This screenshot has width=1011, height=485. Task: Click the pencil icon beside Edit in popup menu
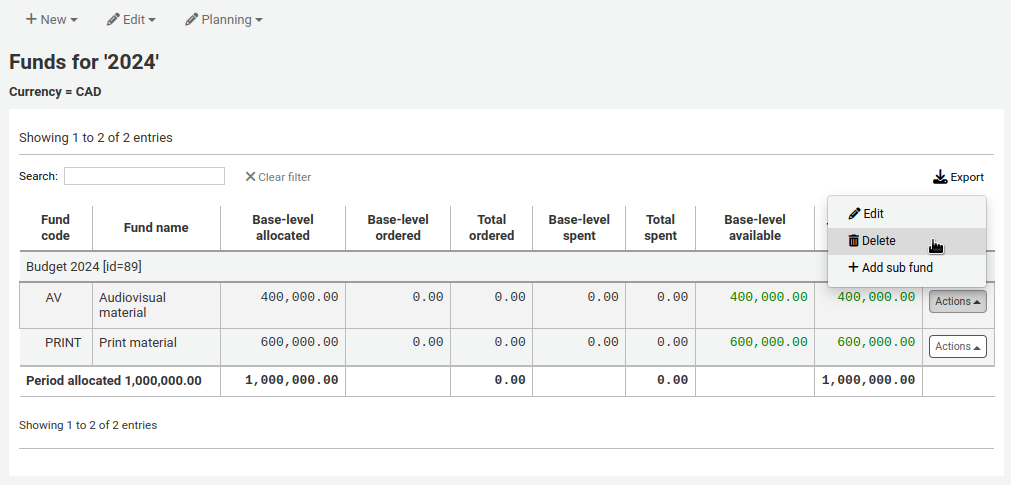[854, 214]
